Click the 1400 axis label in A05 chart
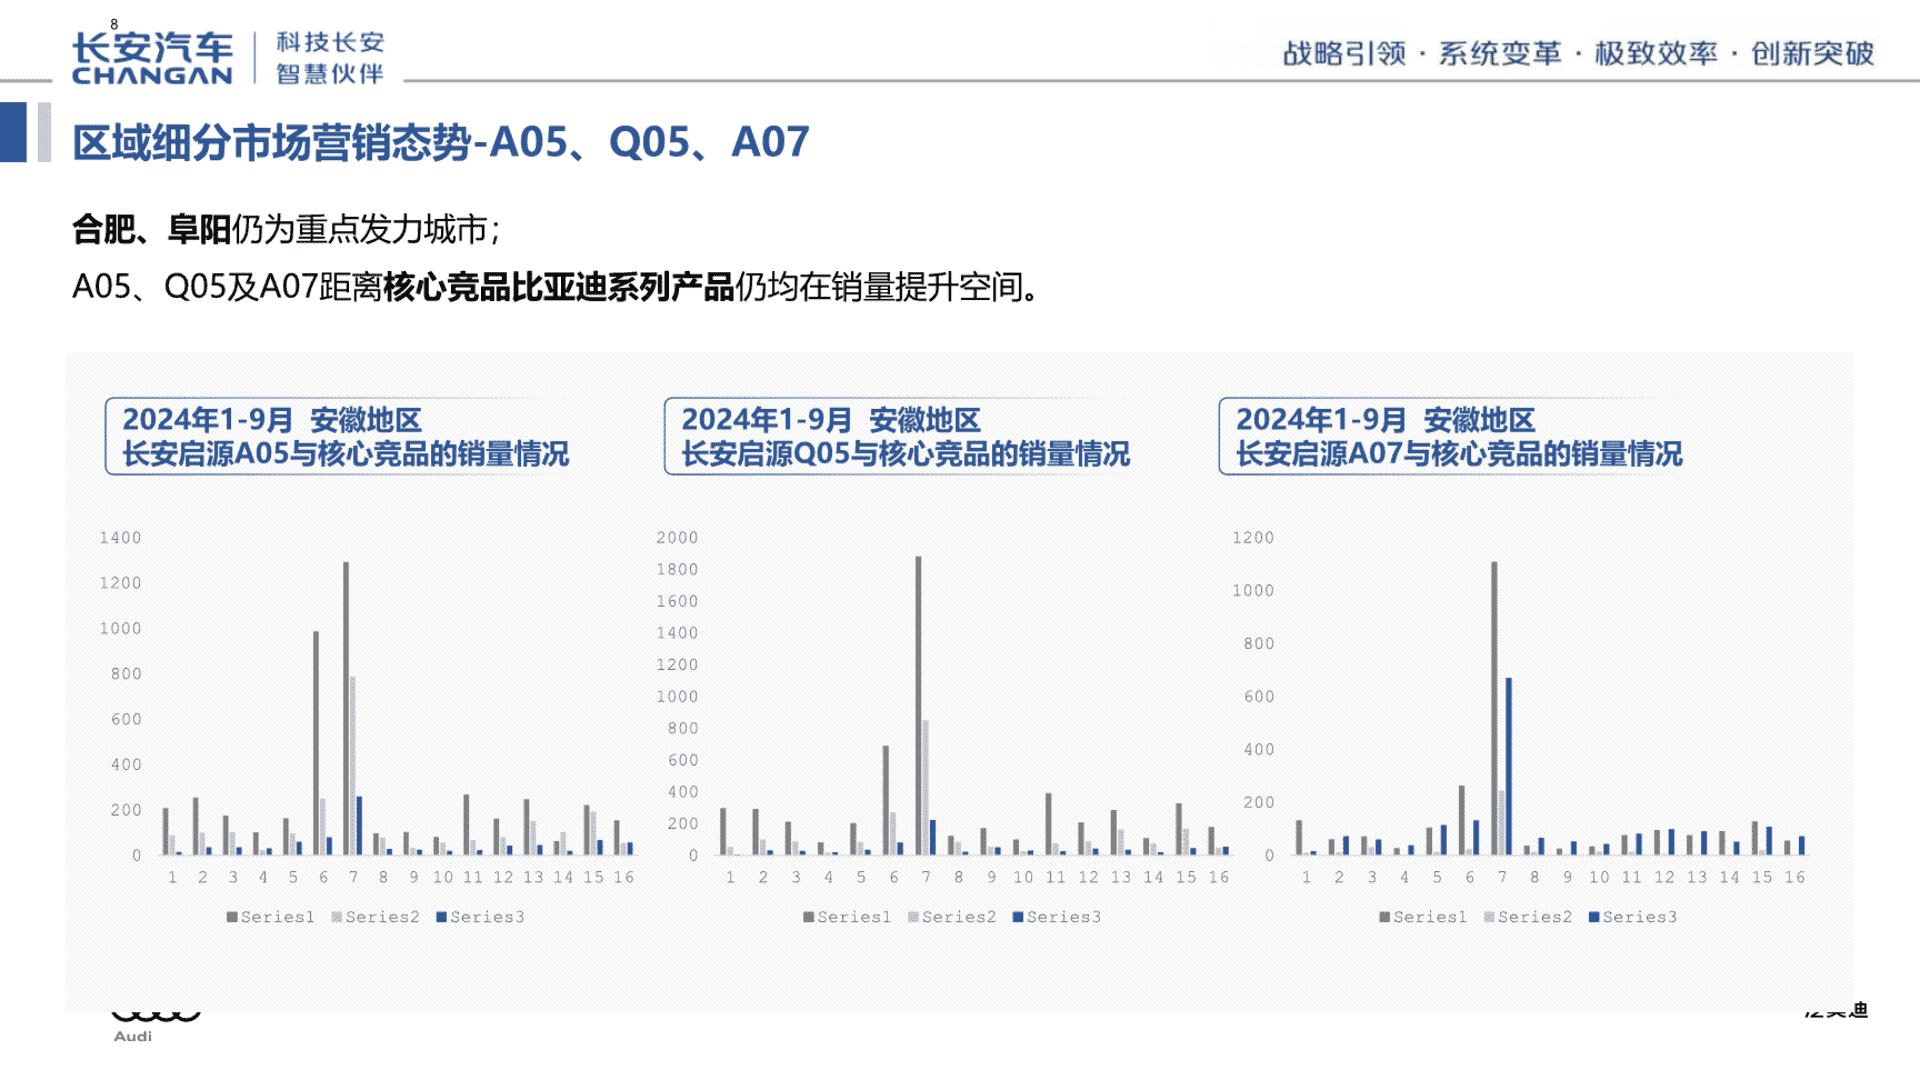Viewport: 1920px width, 1080px height. point(120,538)
